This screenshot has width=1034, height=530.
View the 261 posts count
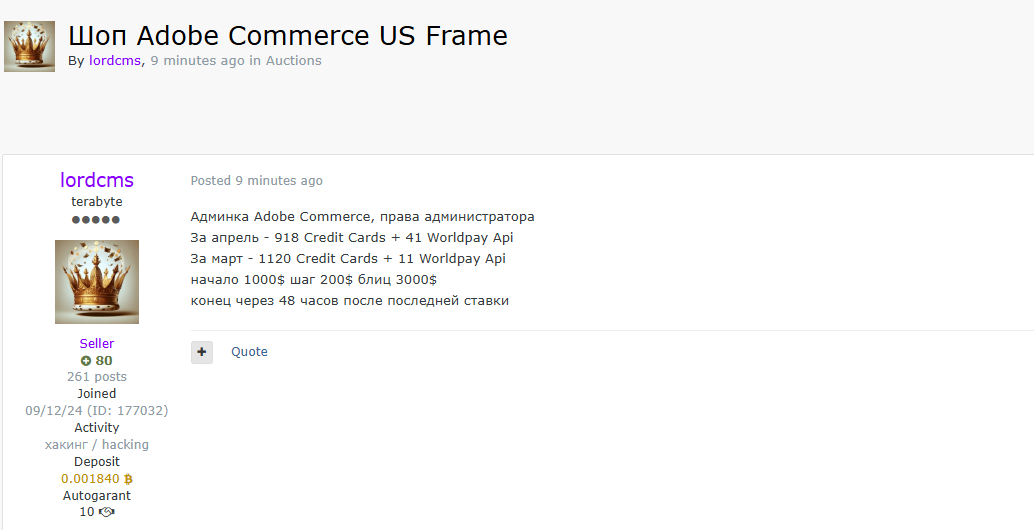(x=97, y=377)
